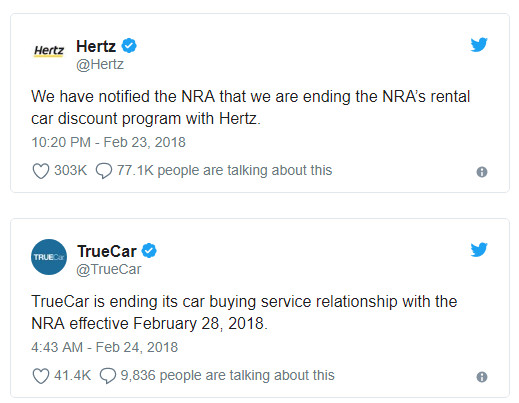519x403 pixels.
Task: Open the Hertz profile logo avatar
Action: coord(49,51)
